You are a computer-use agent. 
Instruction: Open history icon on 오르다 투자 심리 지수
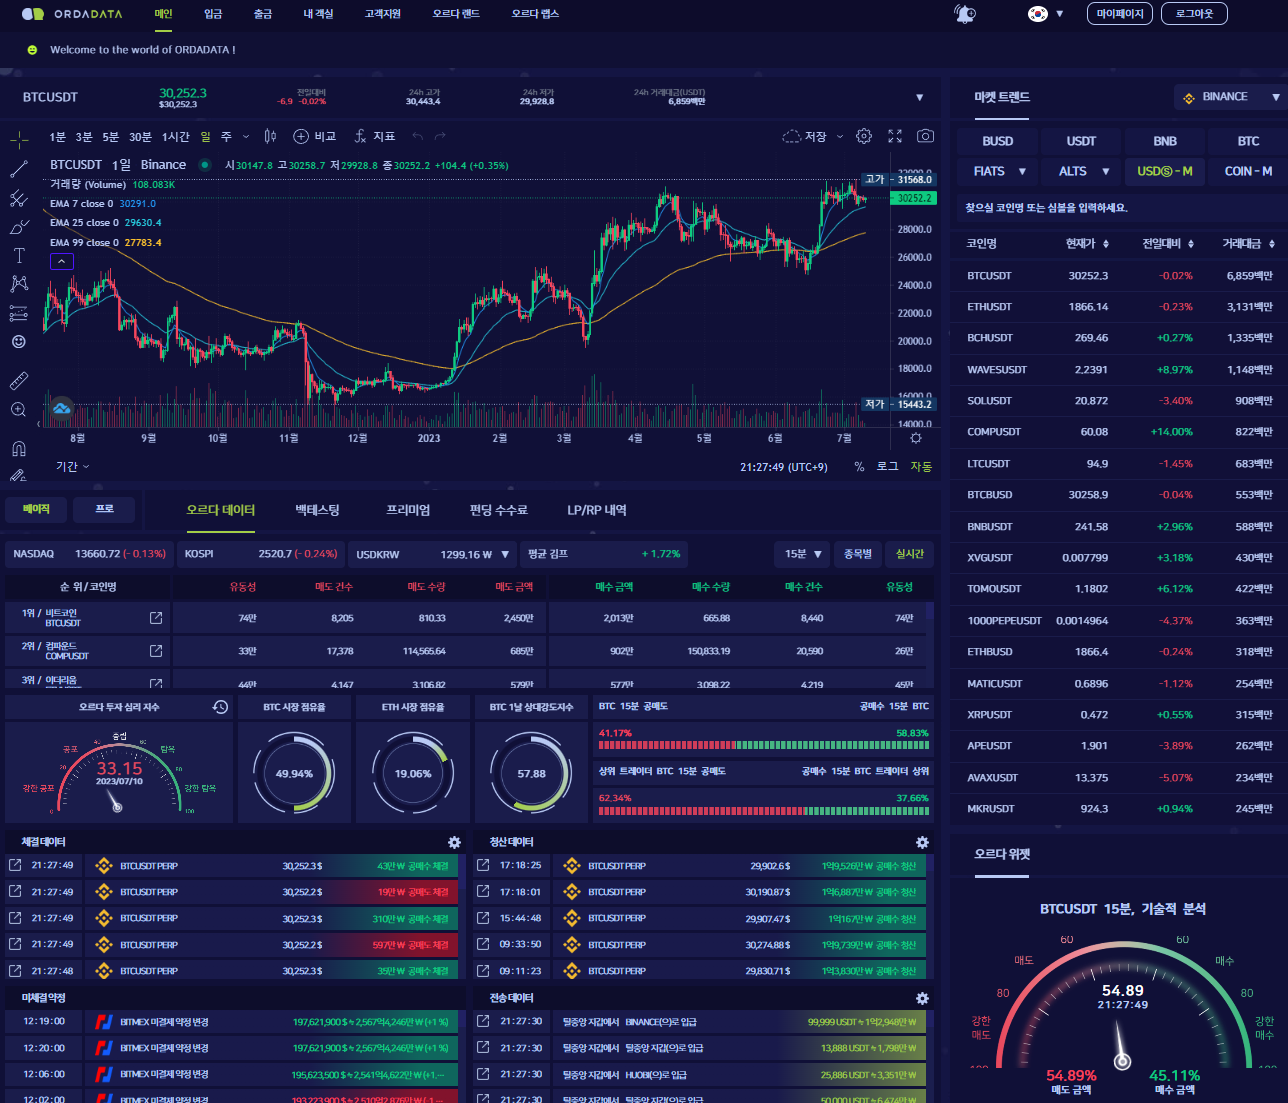(x=221, y=707)
